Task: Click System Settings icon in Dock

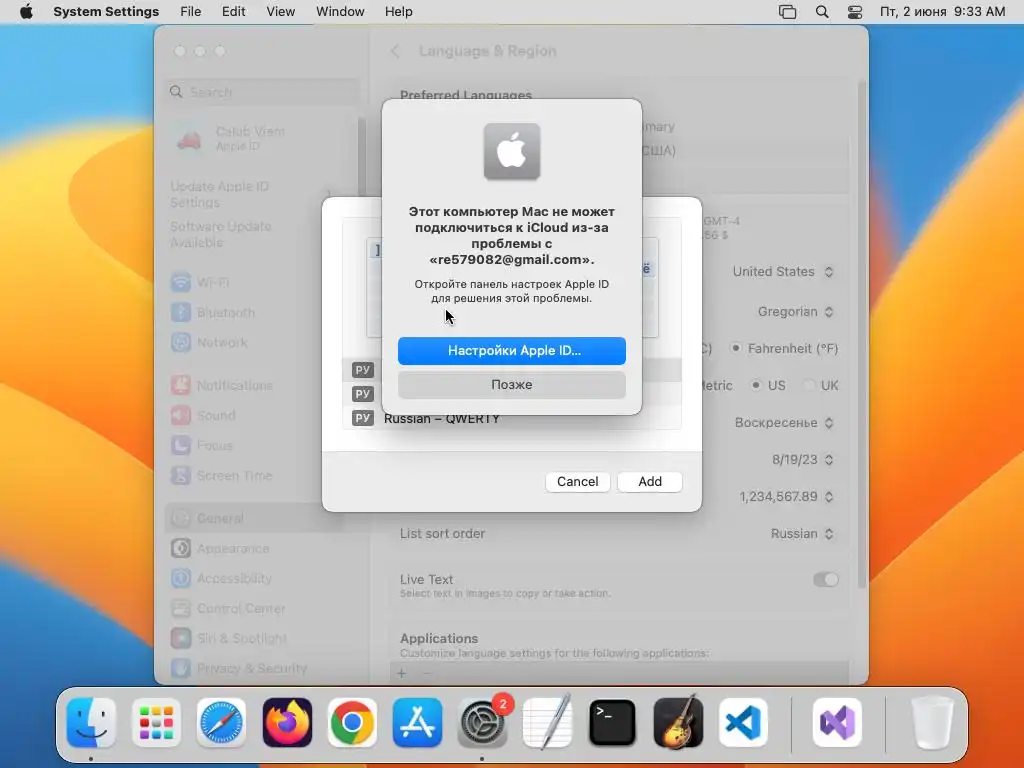Action: click(482, 722)
